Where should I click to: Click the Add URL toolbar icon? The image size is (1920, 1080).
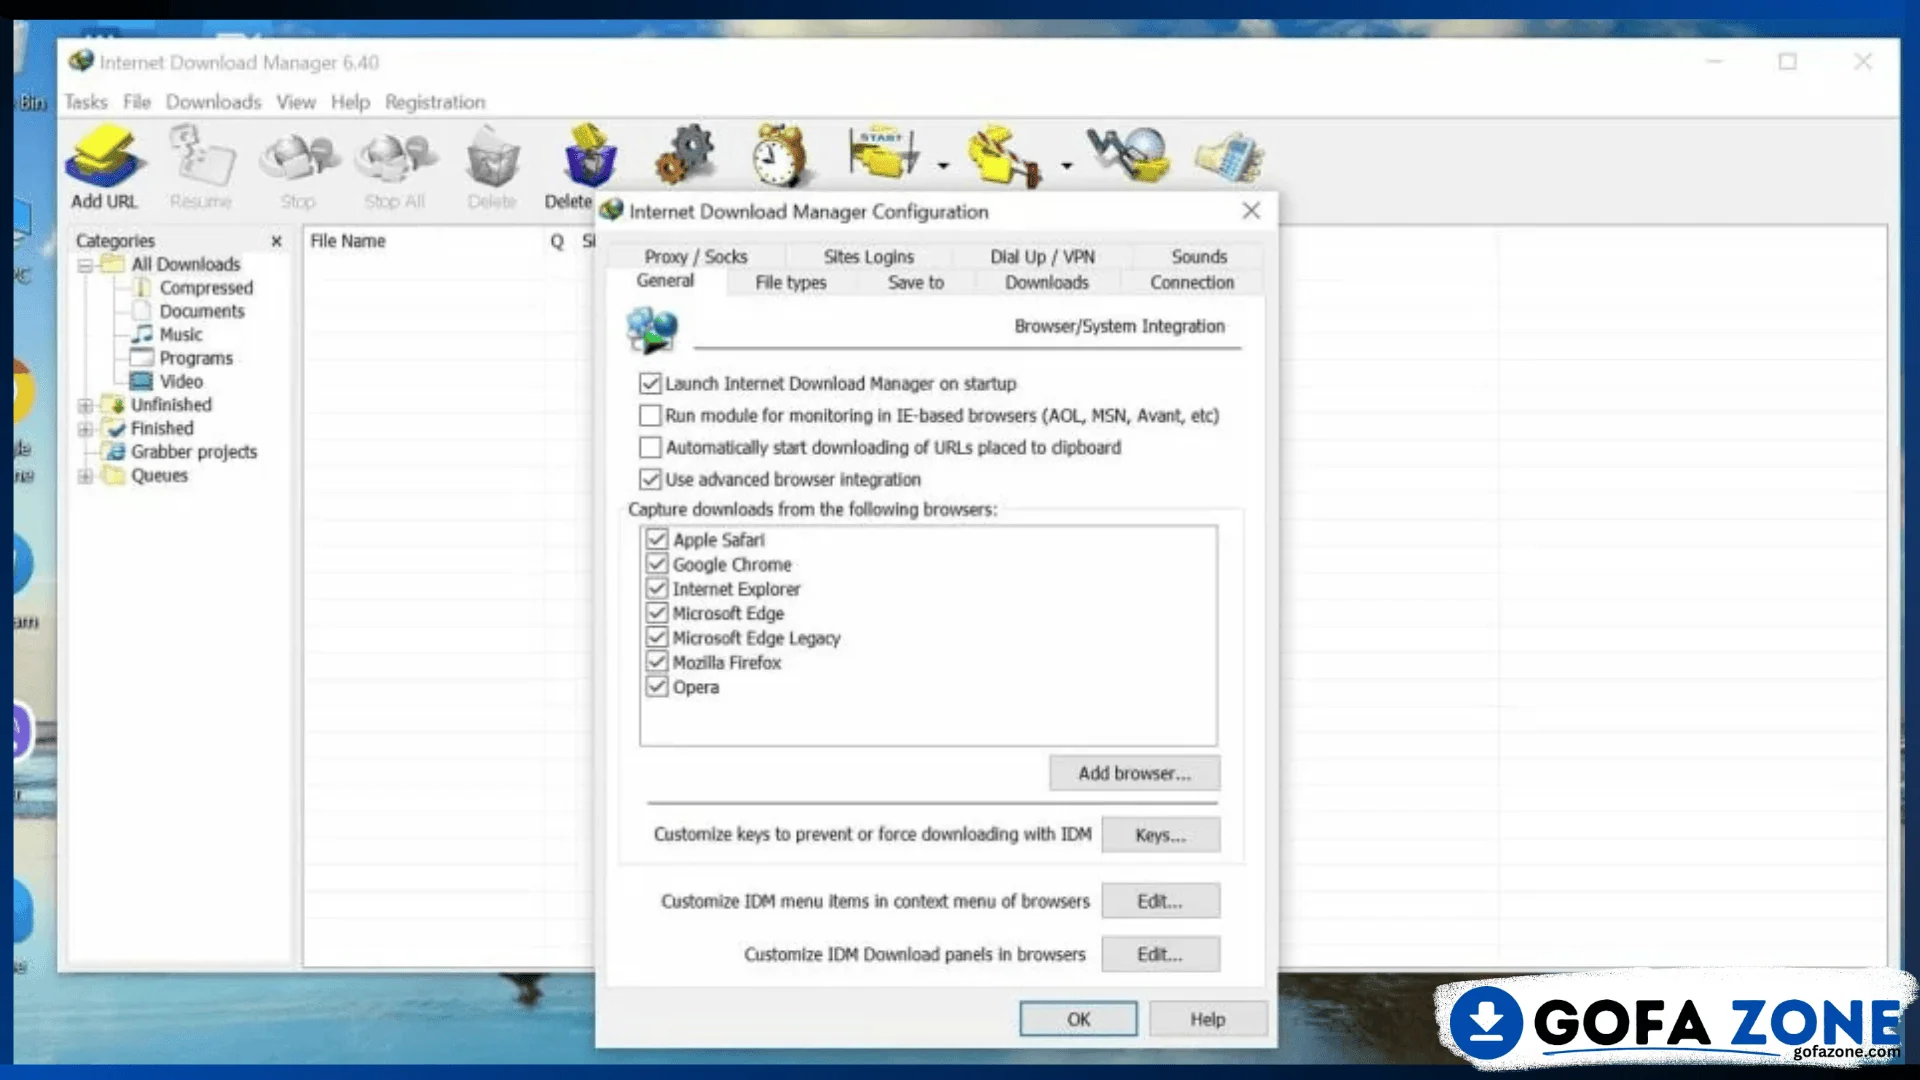[x=104, y=157]
